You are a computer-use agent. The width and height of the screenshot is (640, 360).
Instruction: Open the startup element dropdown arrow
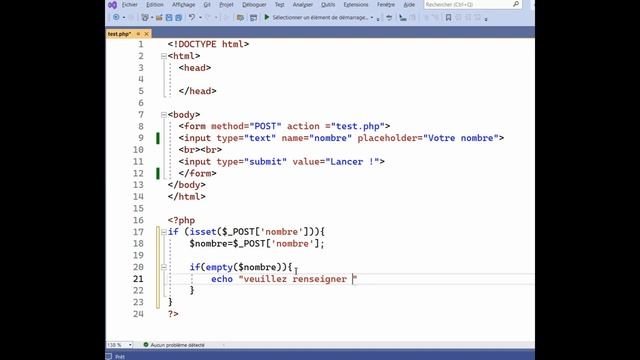click(372, 18)
